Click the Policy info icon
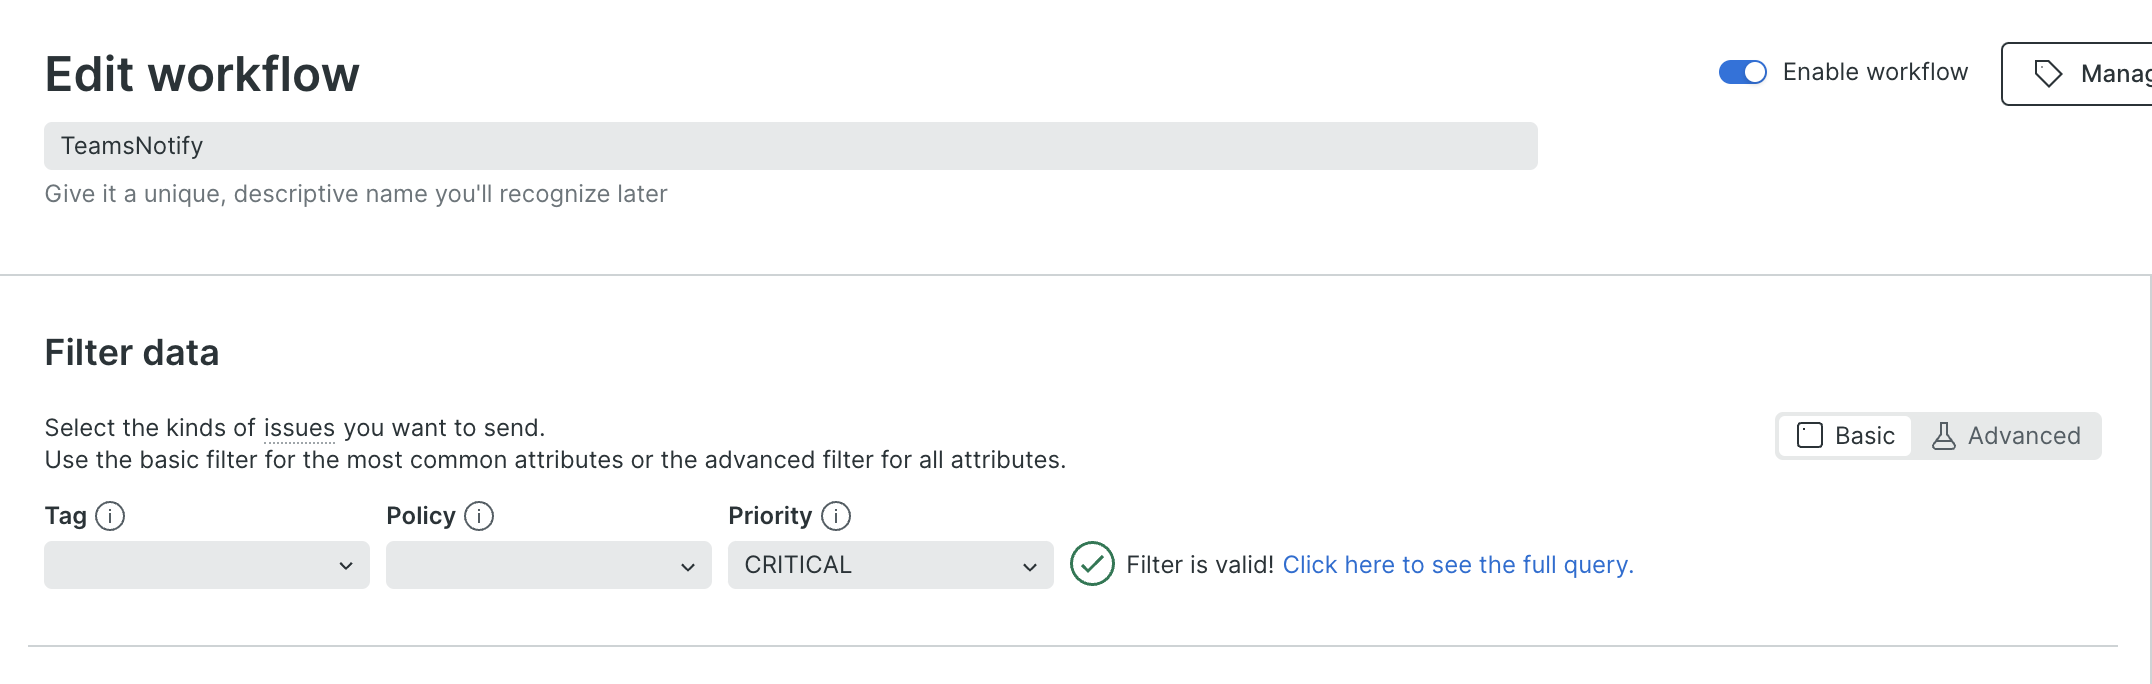 point(479,516)
